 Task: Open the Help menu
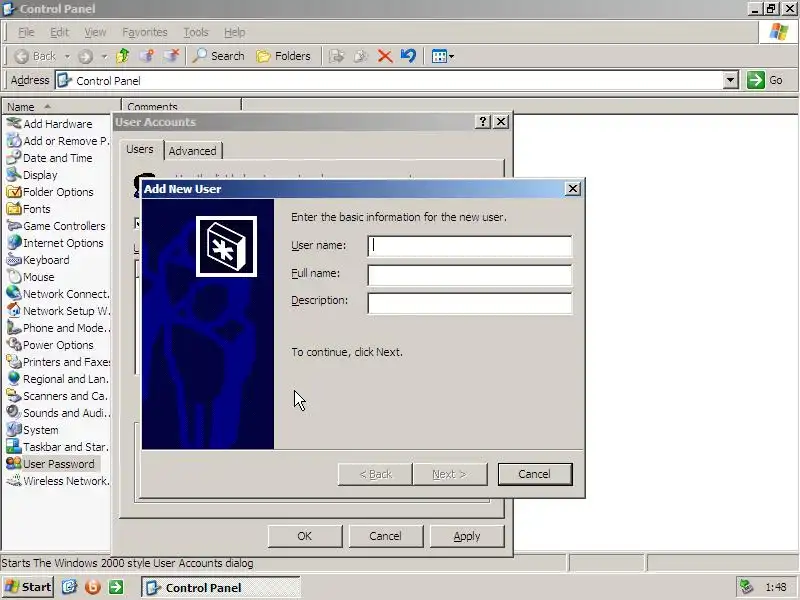pos(234,32)
